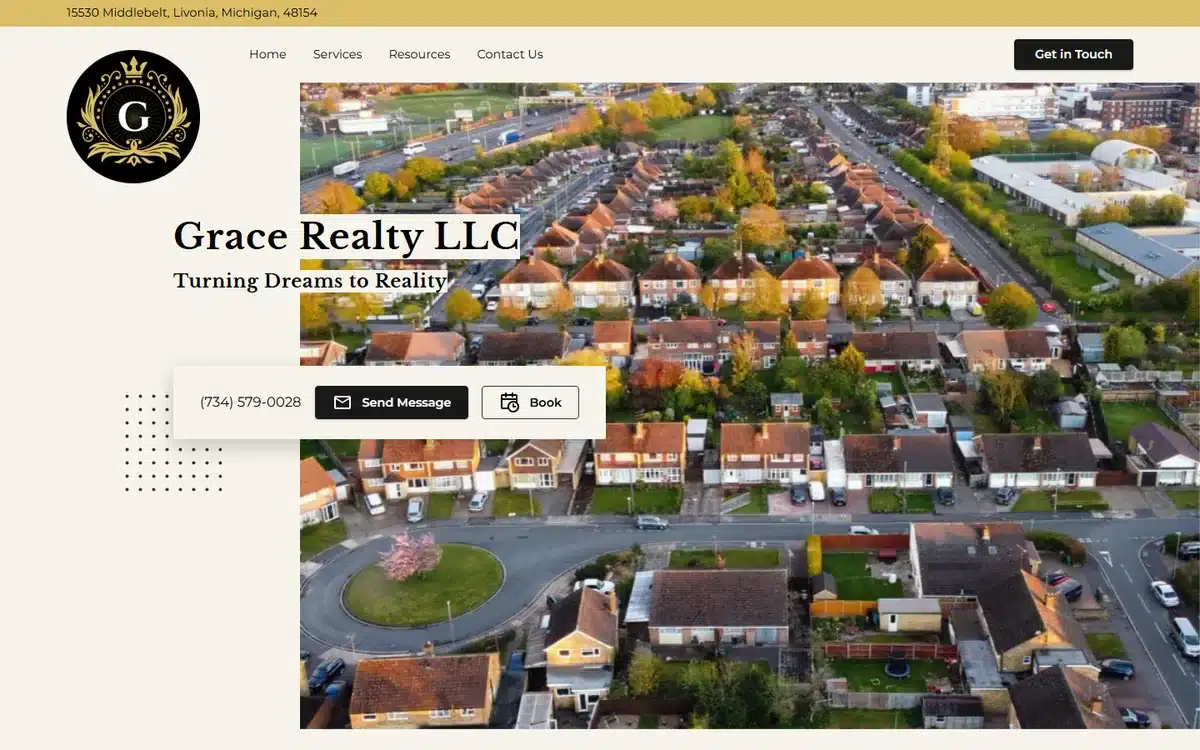Select the Grace Realty LLC heading
The image size is (1200, 750).
tap(346, 237)
